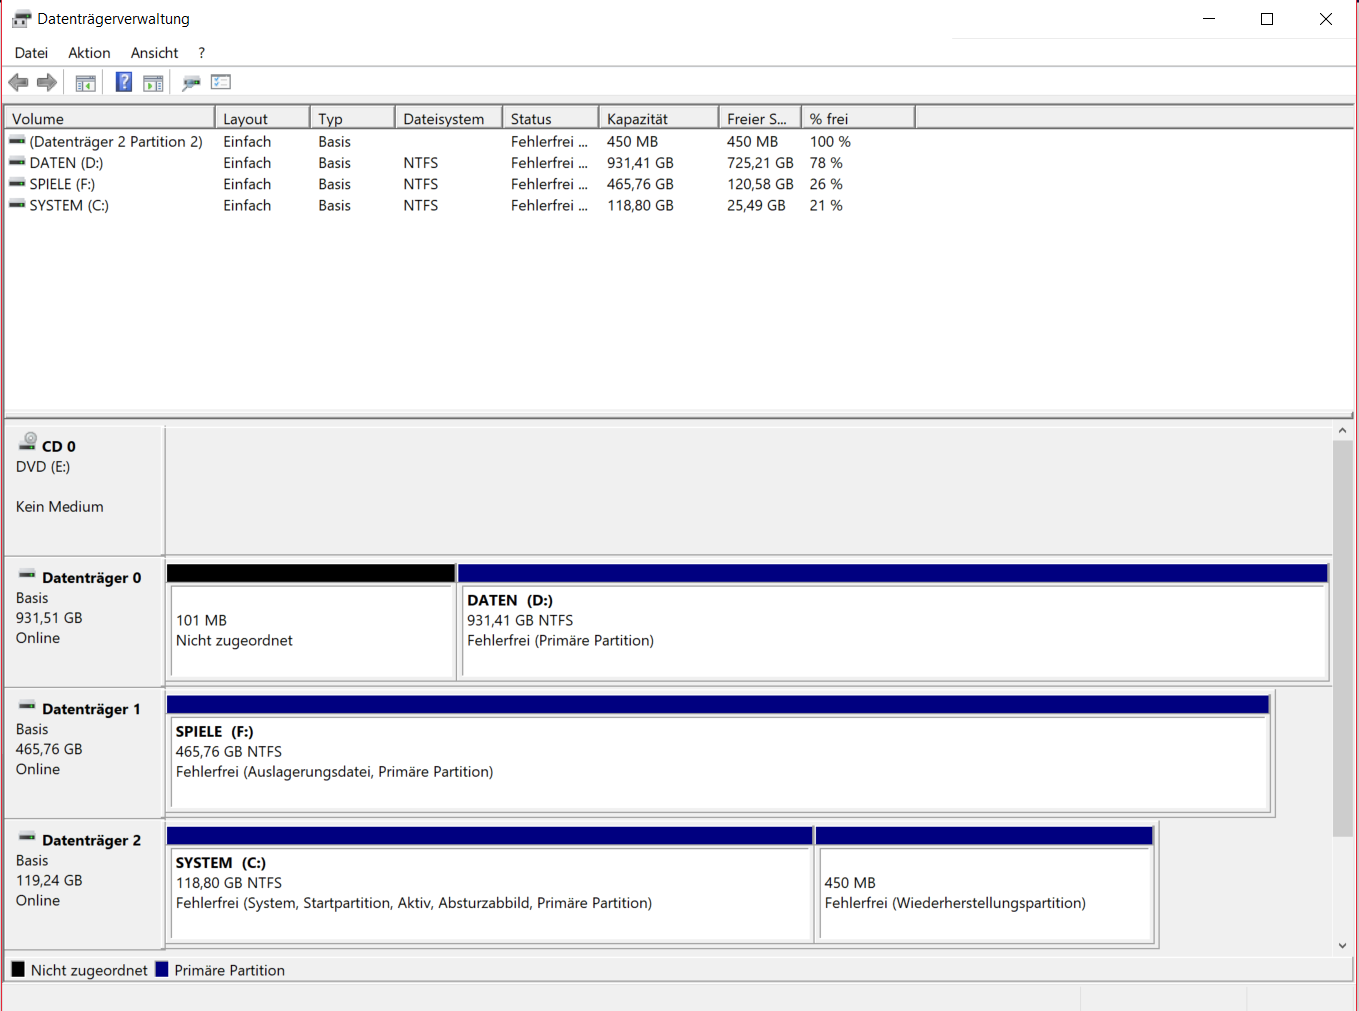Click the Datenträger 0 label panel
Screen dimensions: 1359x1011
pyautogui.click(x=84, y=621)
